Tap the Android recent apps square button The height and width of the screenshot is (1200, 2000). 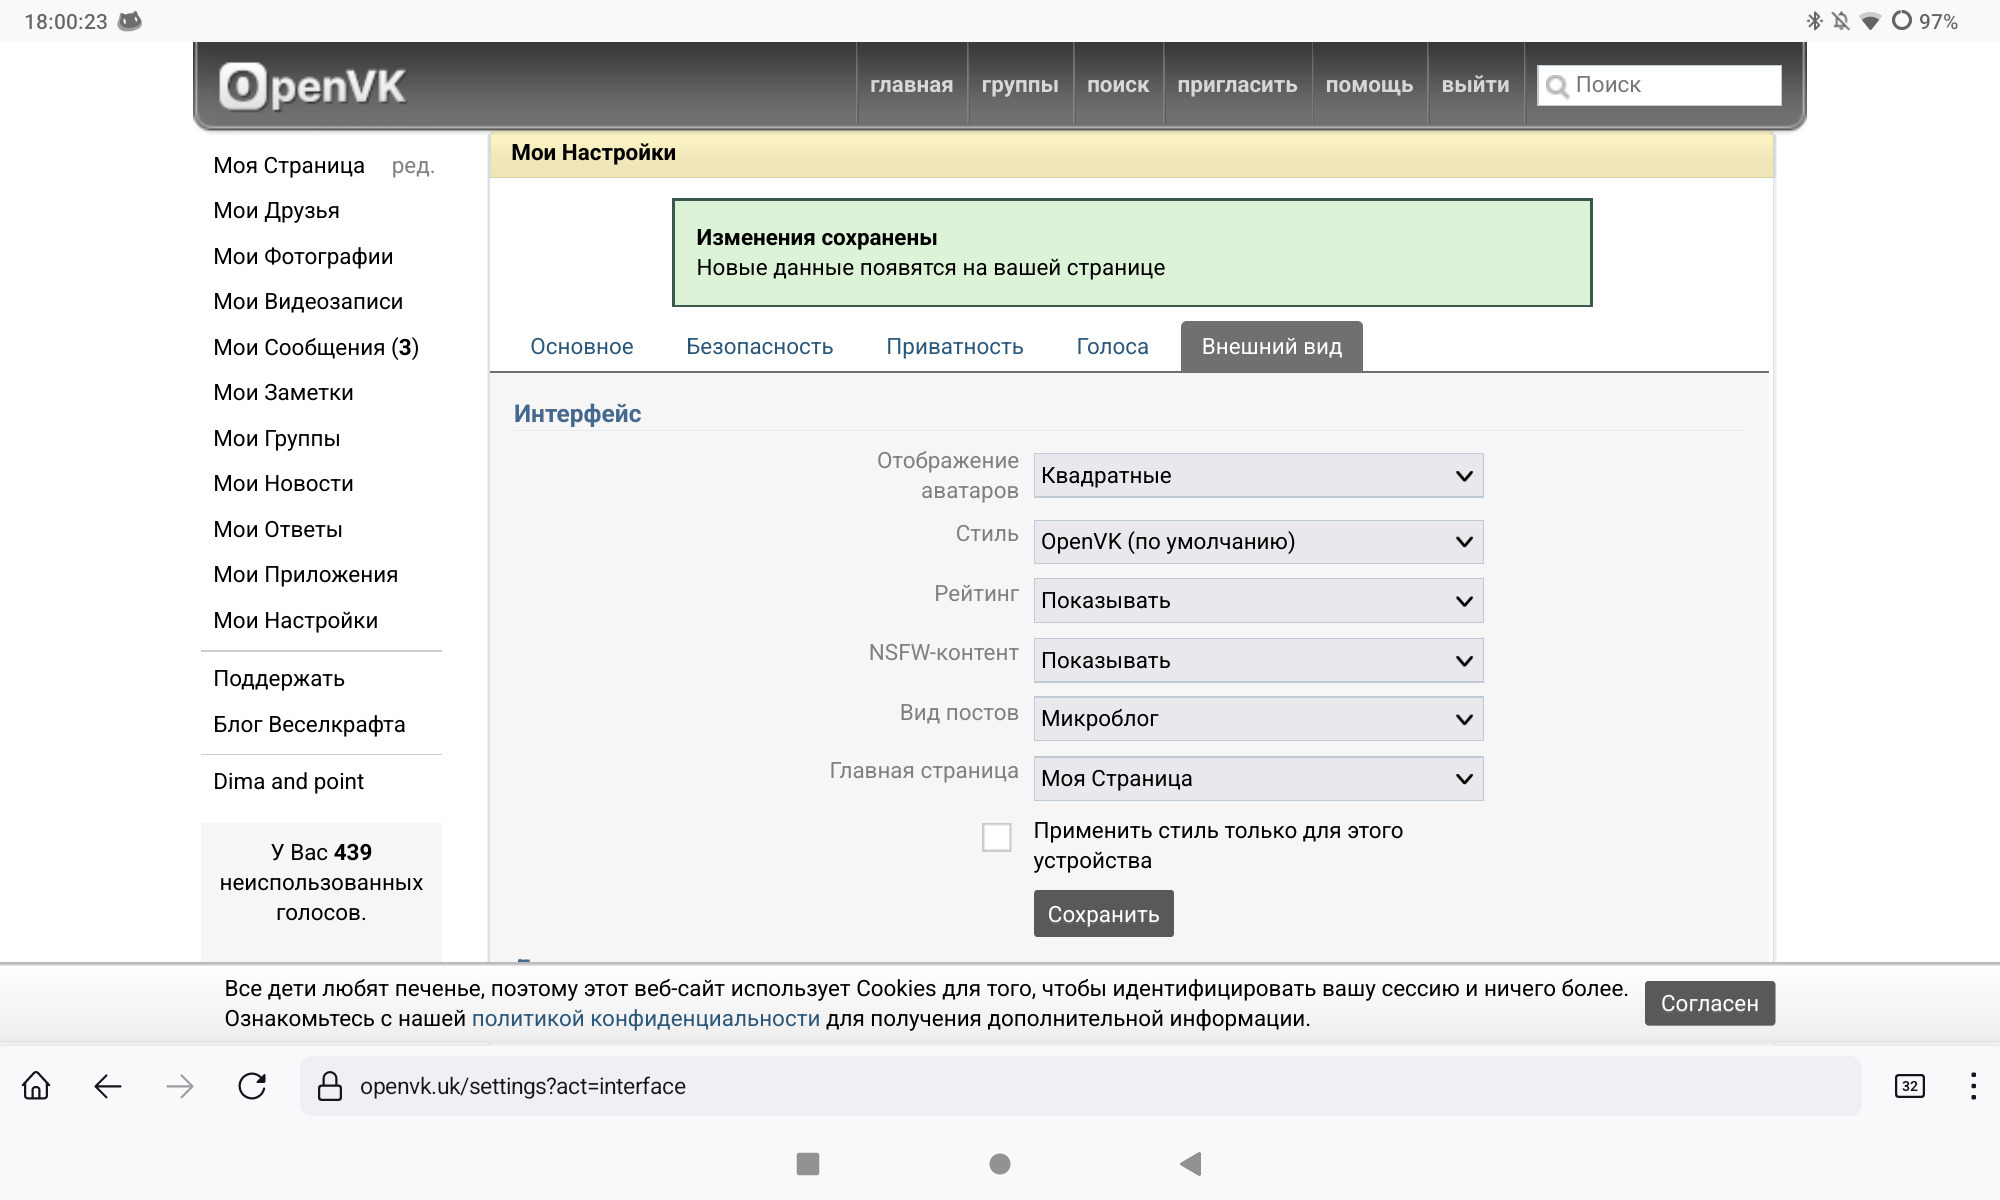tap(808, 1164)
